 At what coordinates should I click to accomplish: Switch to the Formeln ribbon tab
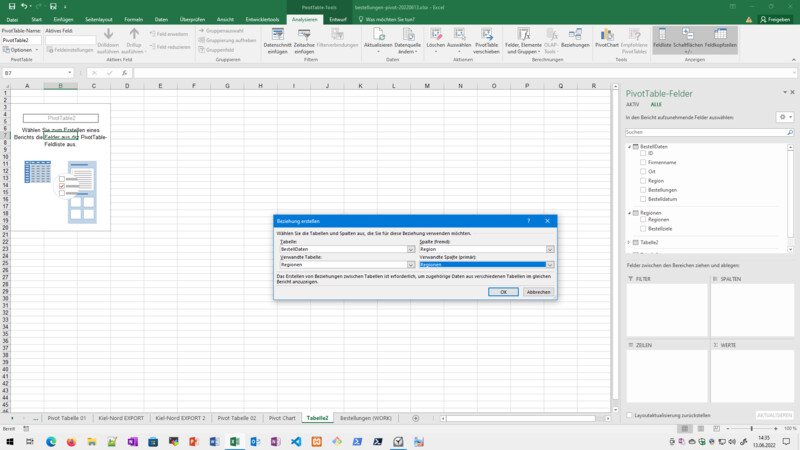click(x=134, y=19)
